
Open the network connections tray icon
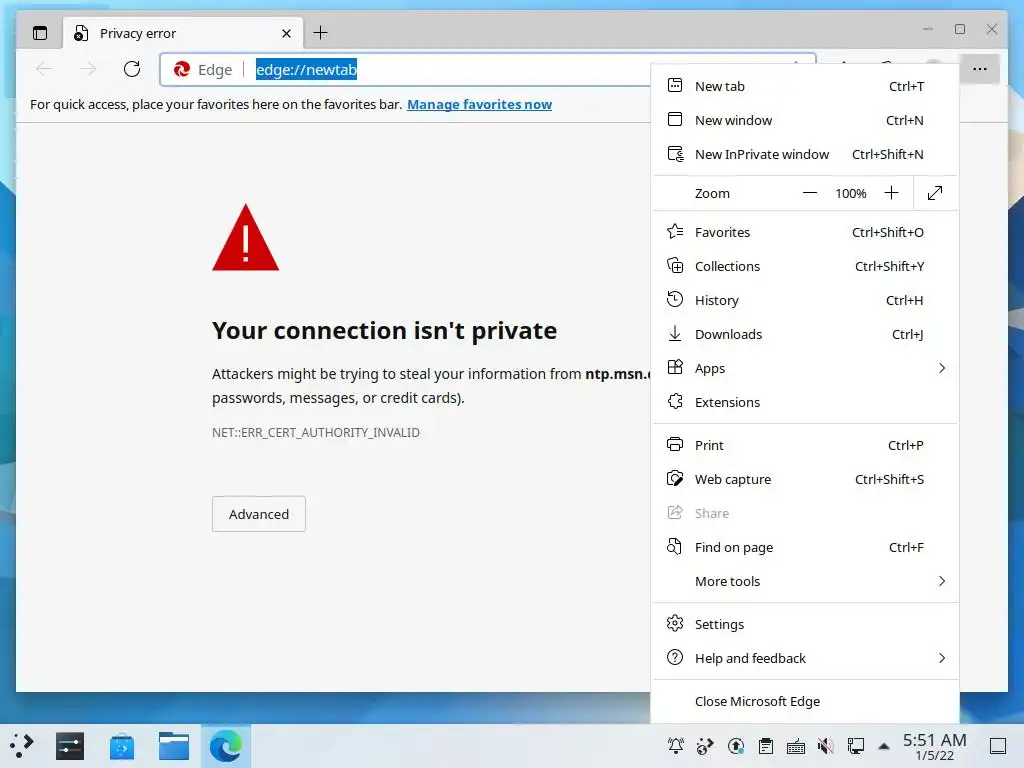coord(856,746)
